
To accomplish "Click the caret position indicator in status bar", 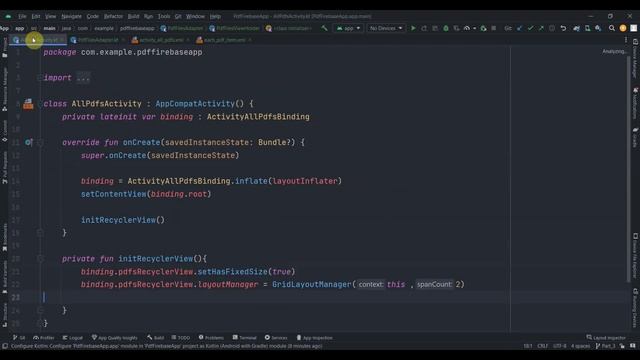I will tap(528, 346).
